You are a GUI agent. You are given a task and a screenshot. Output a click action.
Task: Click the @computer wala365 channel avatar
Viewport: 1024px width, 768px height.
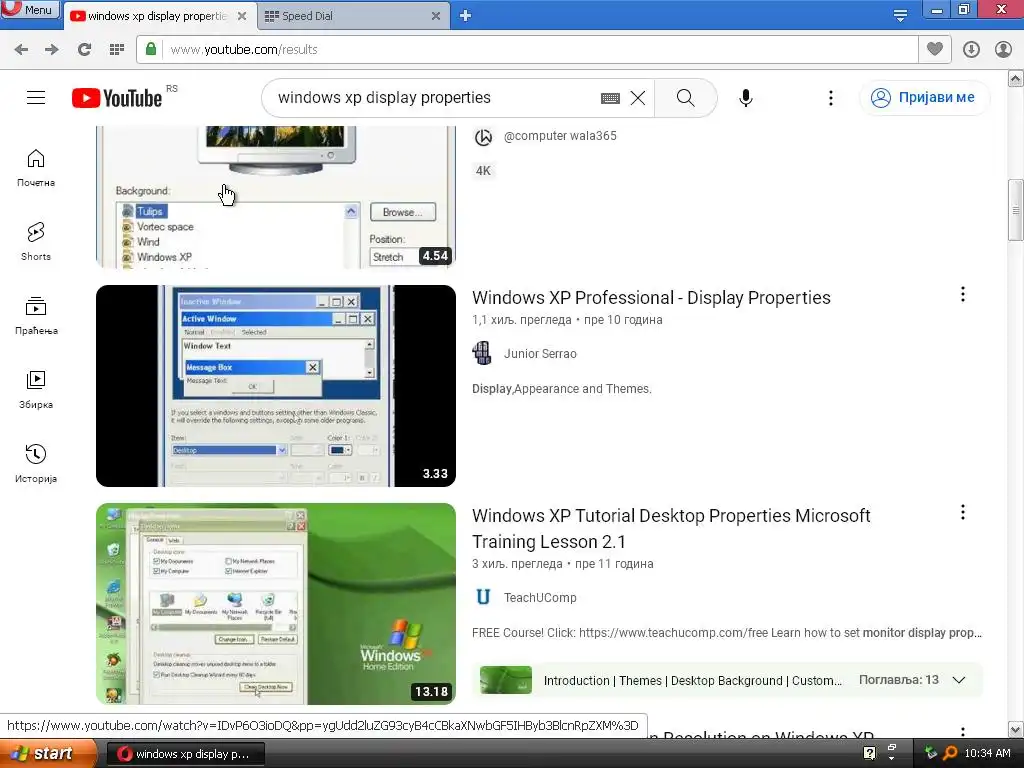click(x=483, y=136)
